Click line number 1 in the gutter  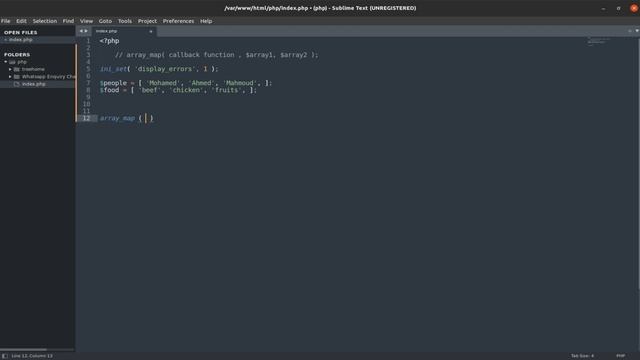pos(88,41)
